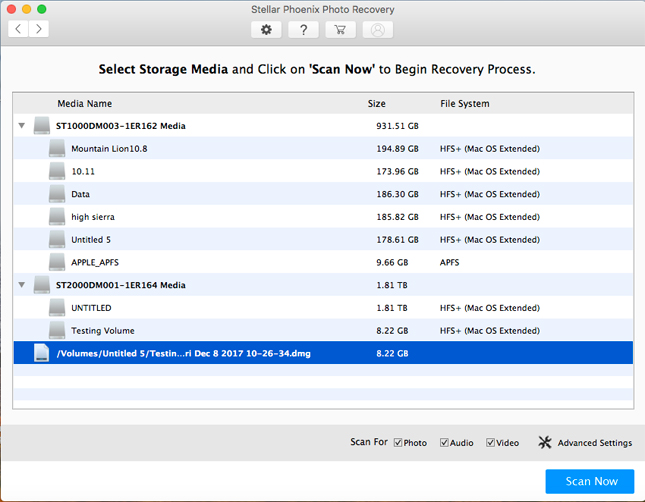Click the Media Name column header
Screen dimensions: 645x502
coord(84,104)
